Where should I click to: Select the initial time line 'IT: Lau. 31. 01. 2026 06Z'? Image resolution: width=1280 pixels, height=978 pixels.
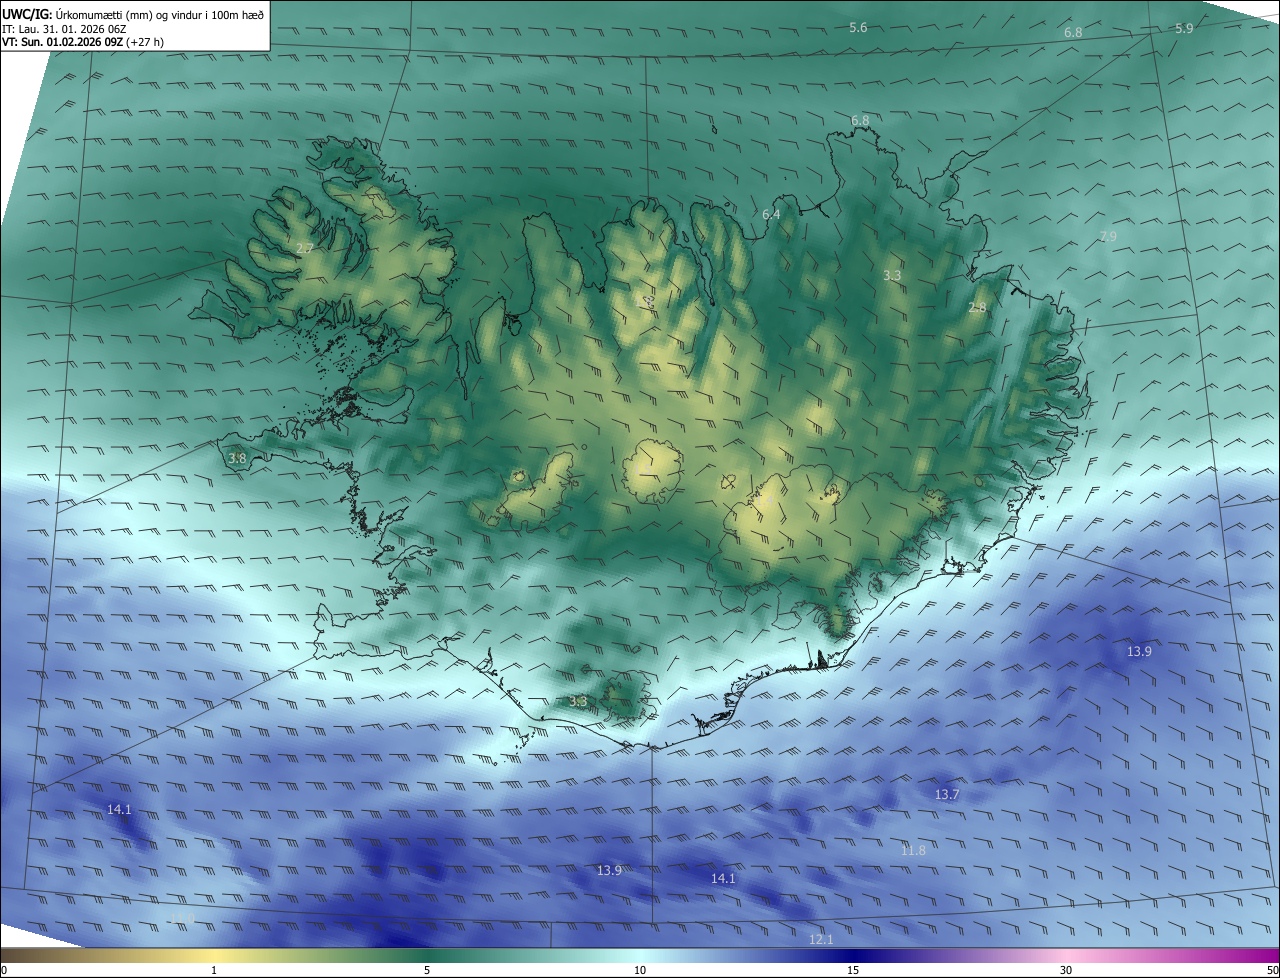pos(62,29)
